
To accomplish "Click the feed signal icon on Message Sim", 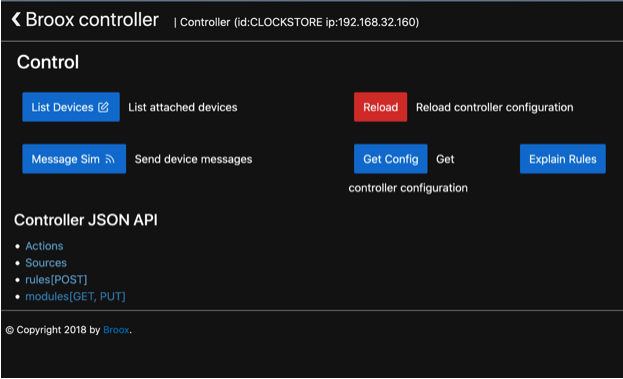I will click(x=110, y=159).
